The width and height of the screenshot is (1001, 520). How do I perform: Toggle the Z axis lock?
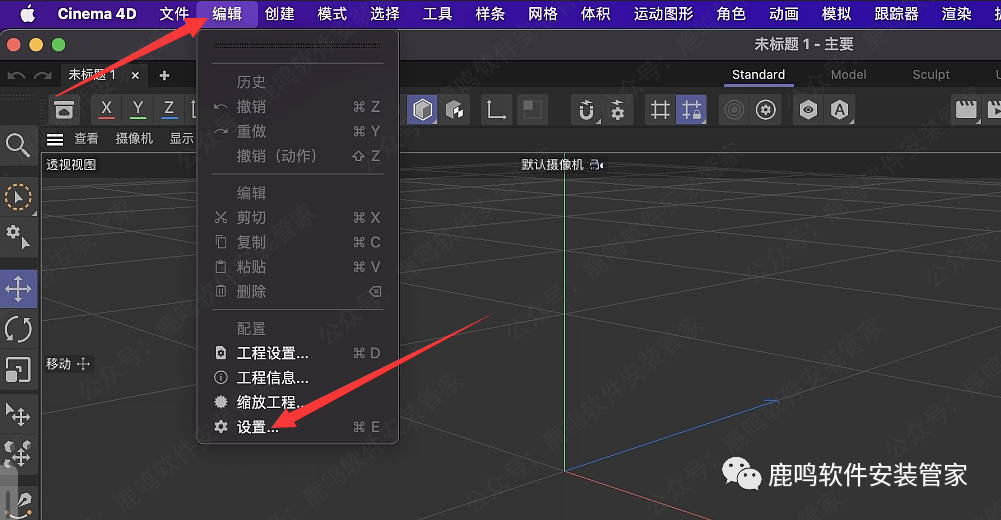[x=169, y=109]
